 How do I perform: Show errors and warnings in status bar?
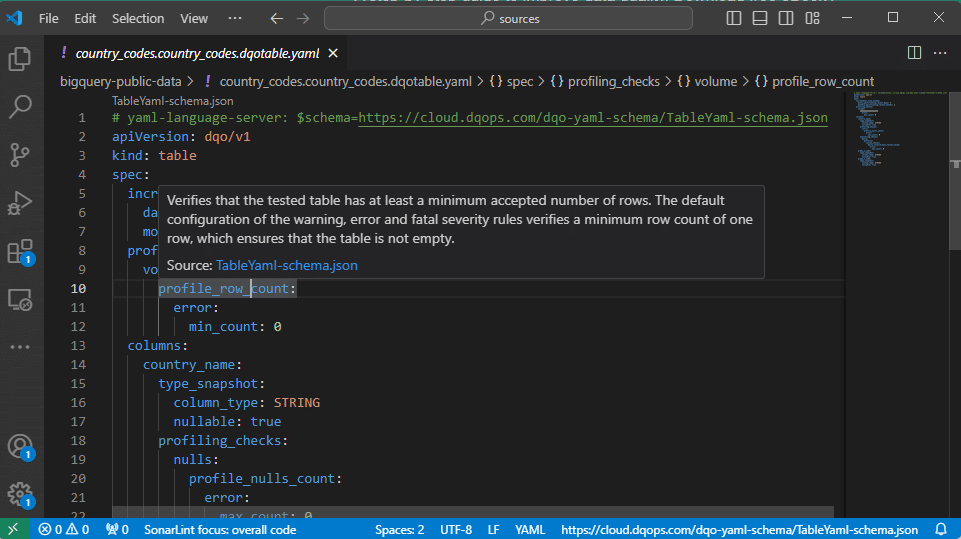click(64, 529)
